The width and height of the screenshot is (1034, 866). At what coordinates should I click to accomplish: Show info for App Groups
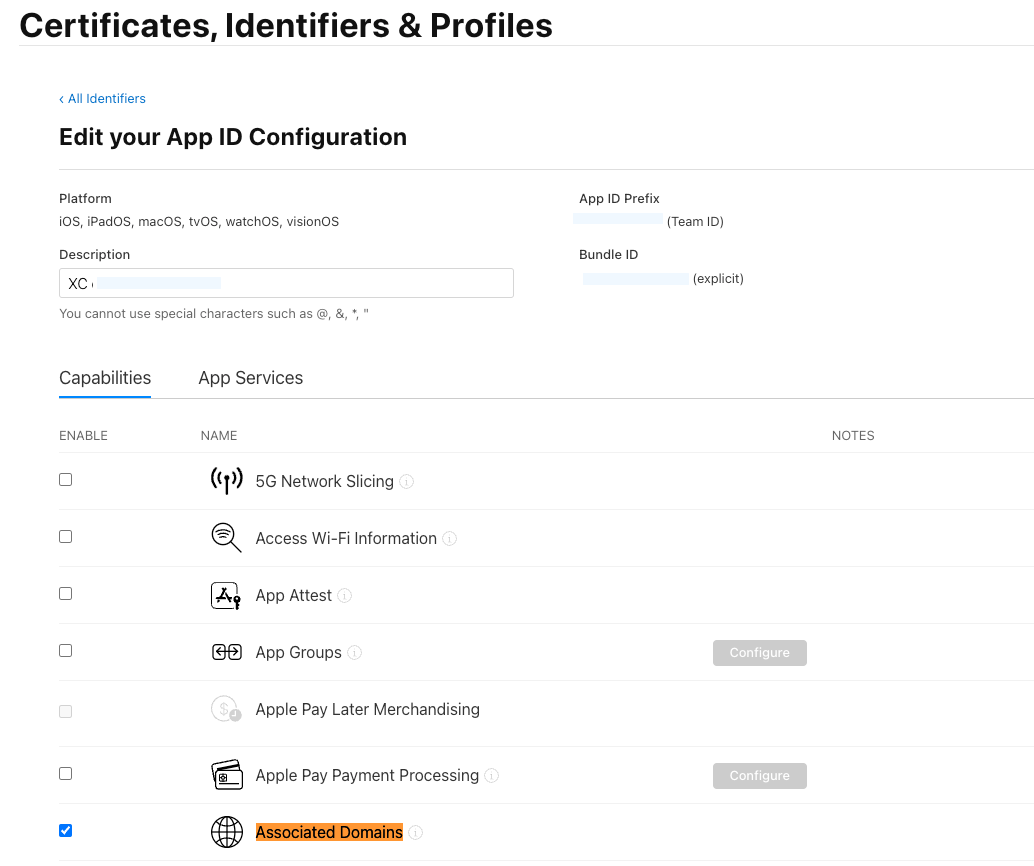coord(355,652)
